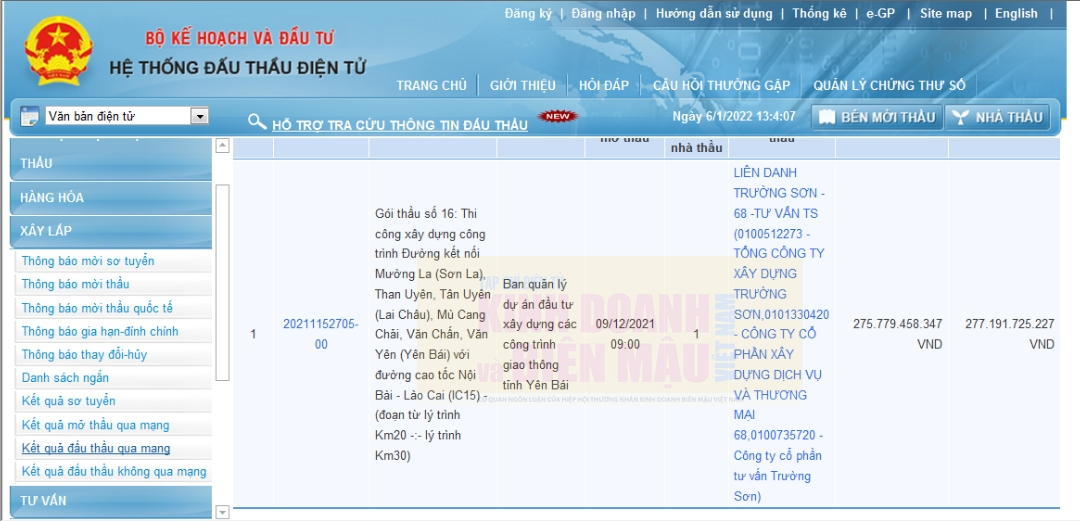The image size is (1080, 521).
Task: Collapse the Xây lắp sidebar section
Action: click(110, 230)
